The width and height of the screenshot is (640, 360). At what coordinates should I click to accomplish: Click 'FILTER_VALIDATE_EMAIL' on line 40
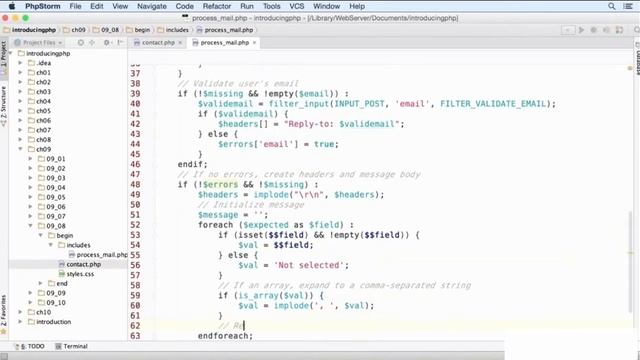[493, 104]
